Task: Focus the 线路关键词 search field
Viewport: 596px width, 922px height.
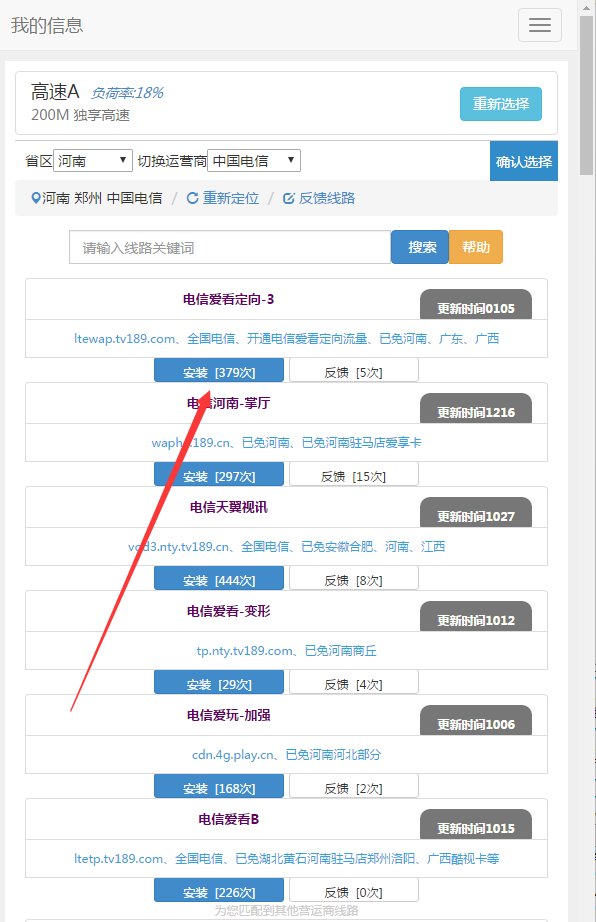Action: click(230, 248)
